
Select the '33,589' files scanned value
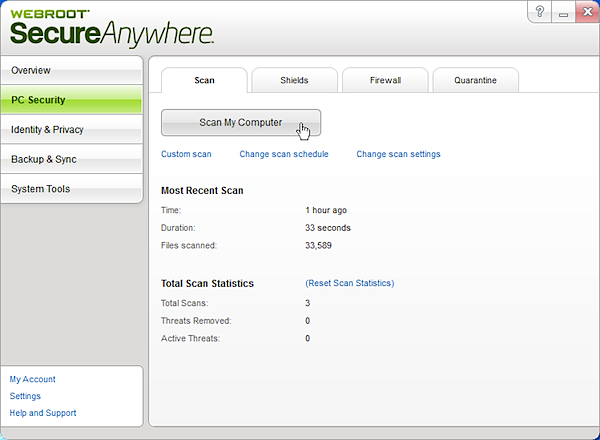click(x=318, y=245)
